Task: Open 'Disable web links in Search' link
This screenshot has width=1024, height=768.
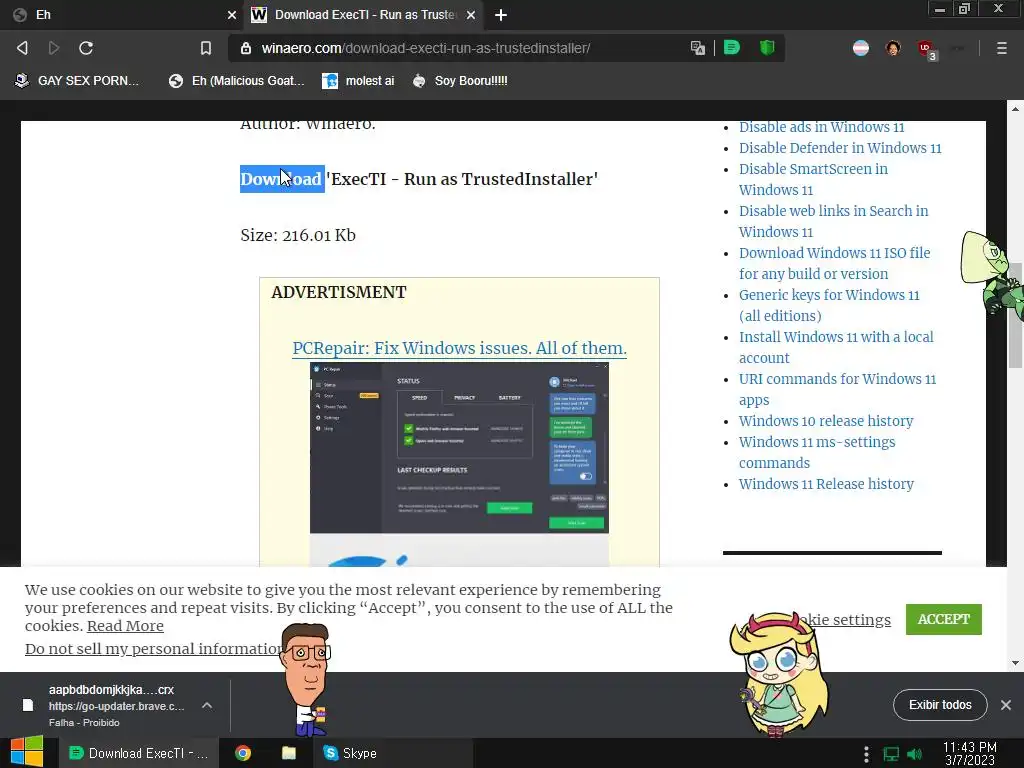Action: [x=833, y=221]
